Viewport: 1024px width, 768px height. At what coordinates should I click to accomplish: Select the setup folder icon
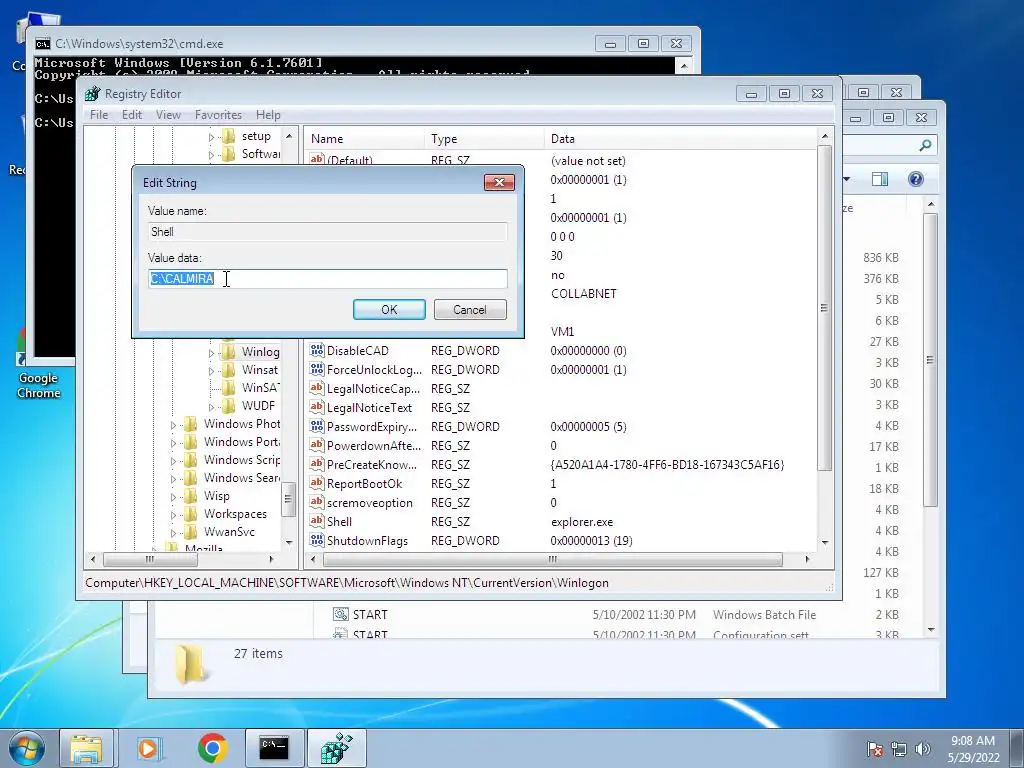tap(228, 136)
